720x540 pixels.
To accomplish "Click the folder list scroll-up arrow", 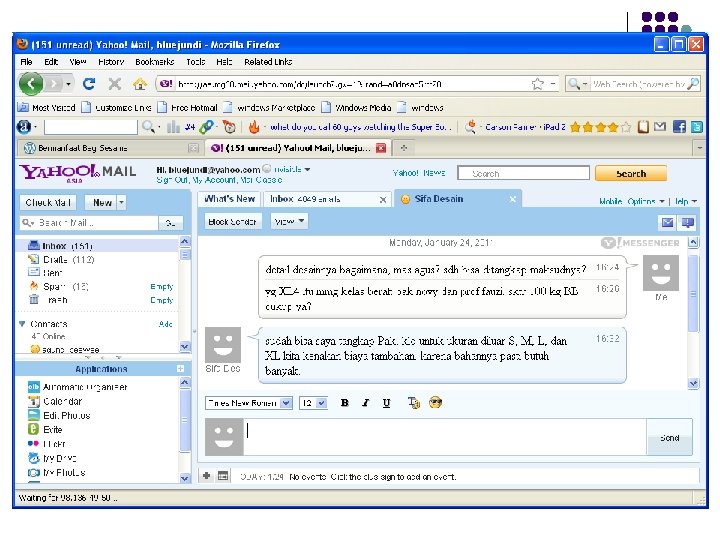I will 185,241.
